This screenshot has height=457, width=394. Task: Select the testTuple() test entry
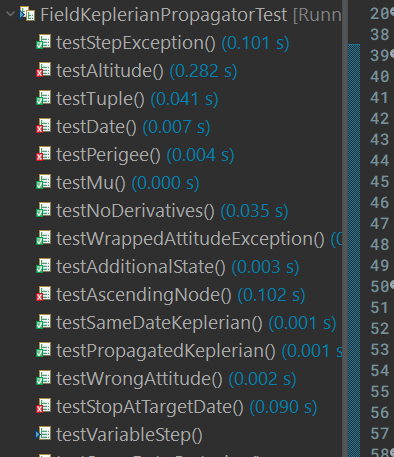pos(137,99)
